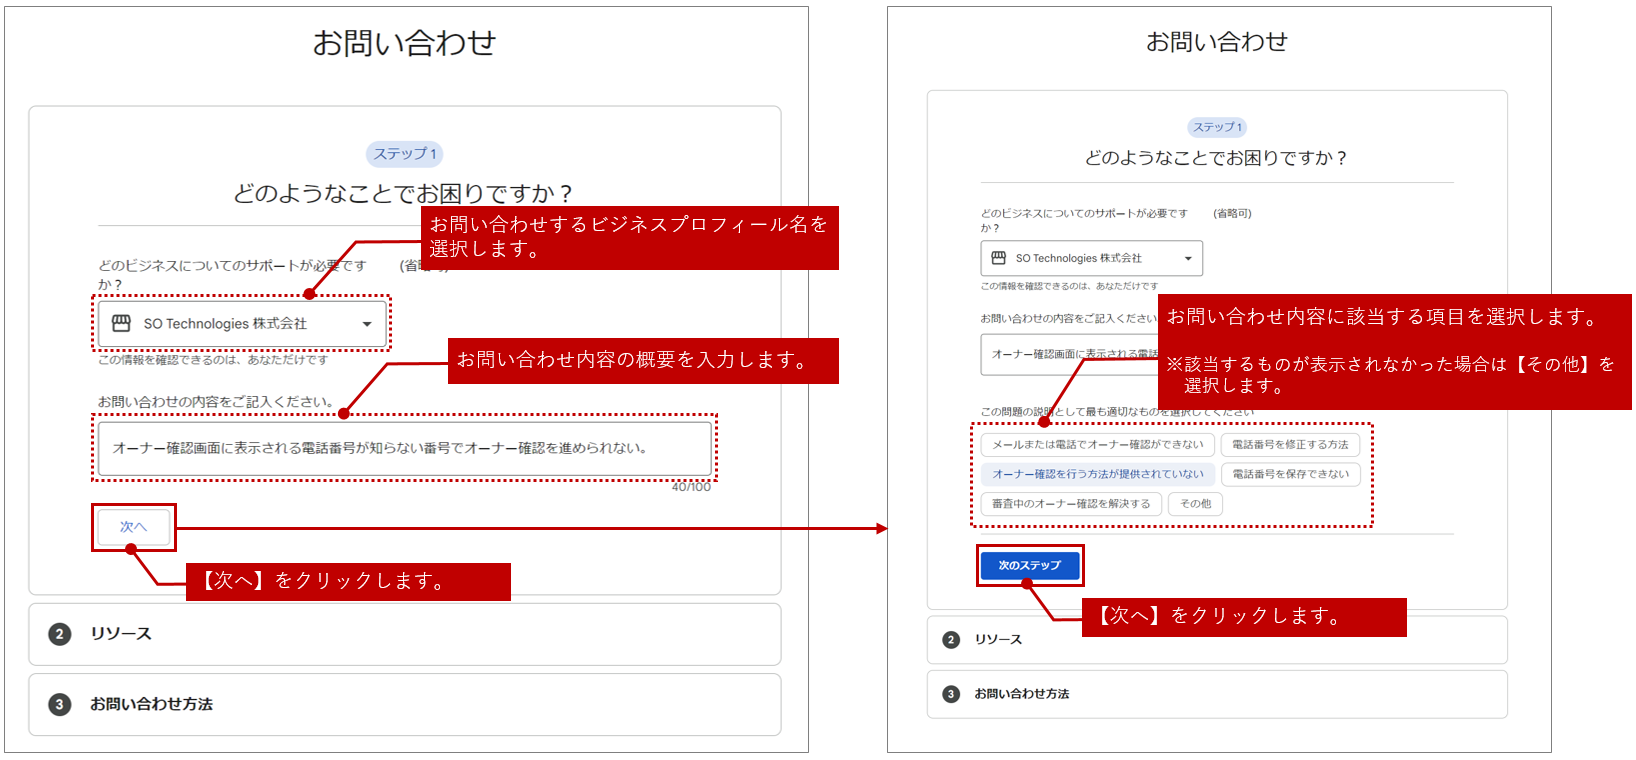Click step 3 circle icon in left panel
The width and height of the screenshot is (1636, 760).
click(60, 704)
